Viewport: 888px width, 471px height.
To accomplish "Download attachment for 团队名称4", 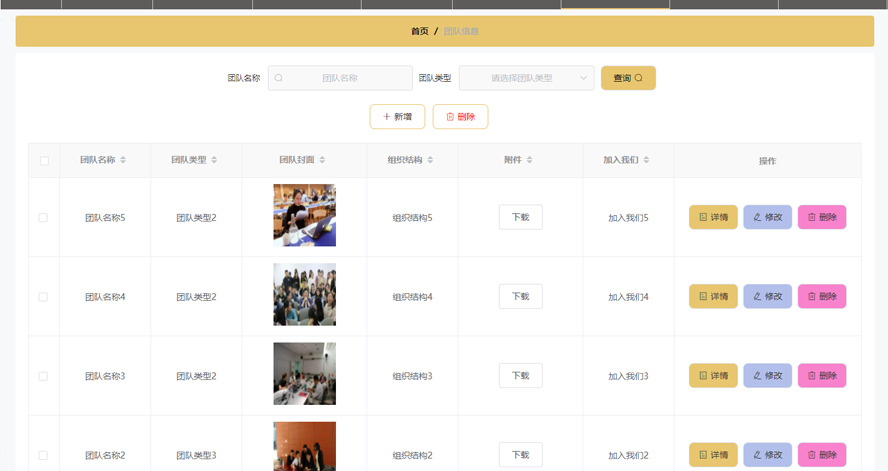I will point(520,297).
